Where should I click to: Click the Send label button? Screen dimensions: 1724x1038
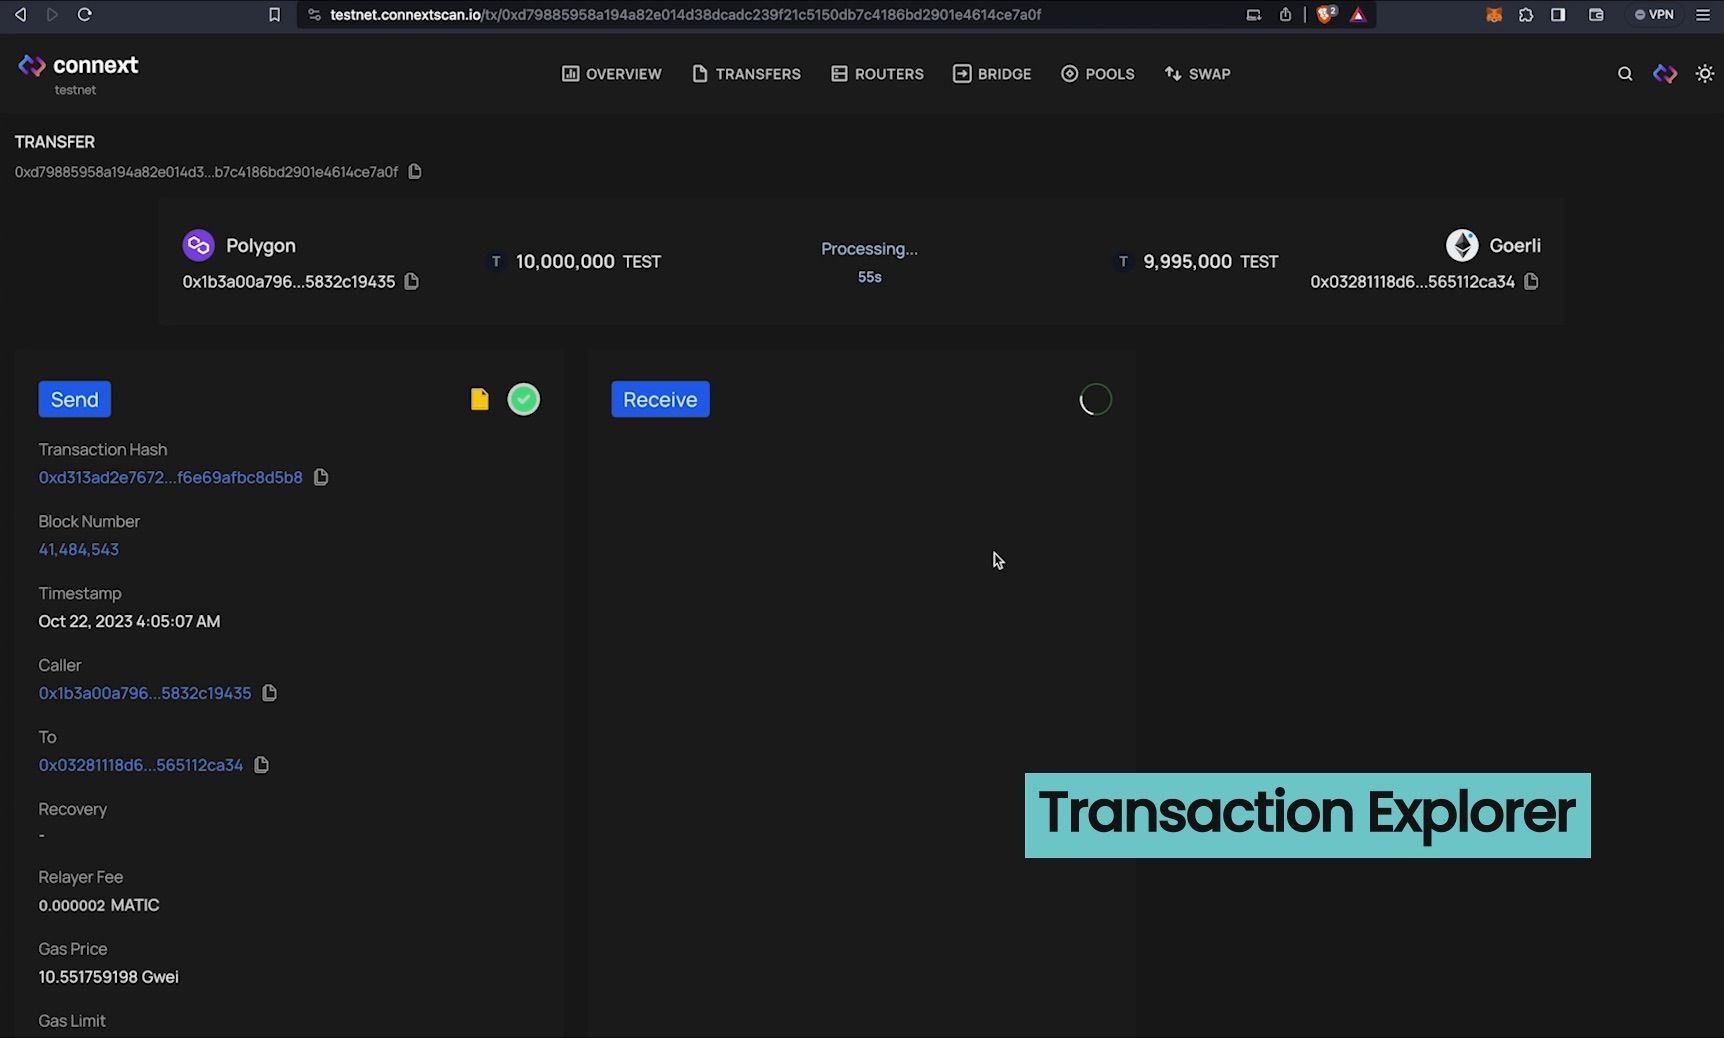(75, 399)
